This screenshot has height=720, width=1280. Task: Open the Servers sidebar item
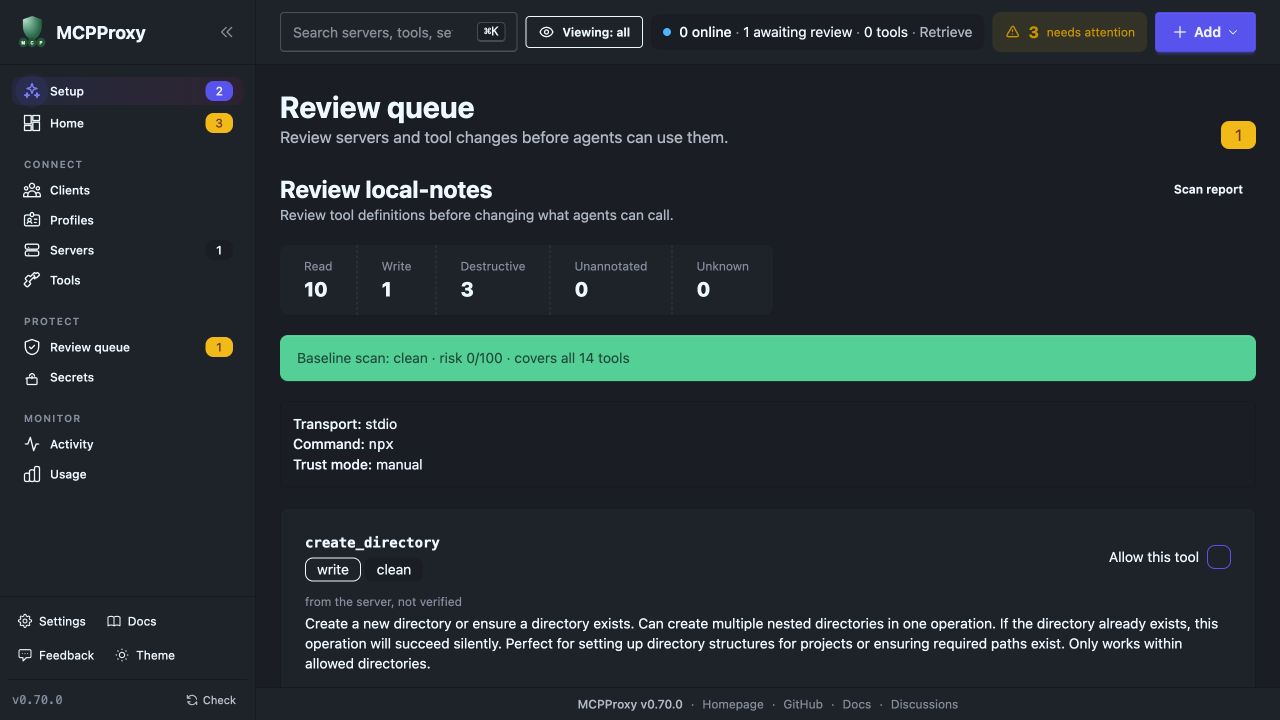click(x=128, y=250)
